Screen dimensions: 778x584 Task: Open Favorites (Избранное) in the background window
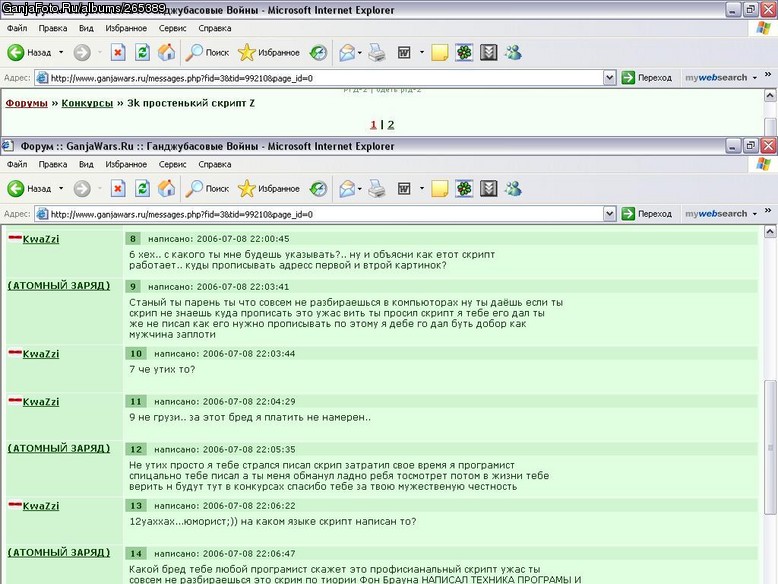[x=268, y=52]
